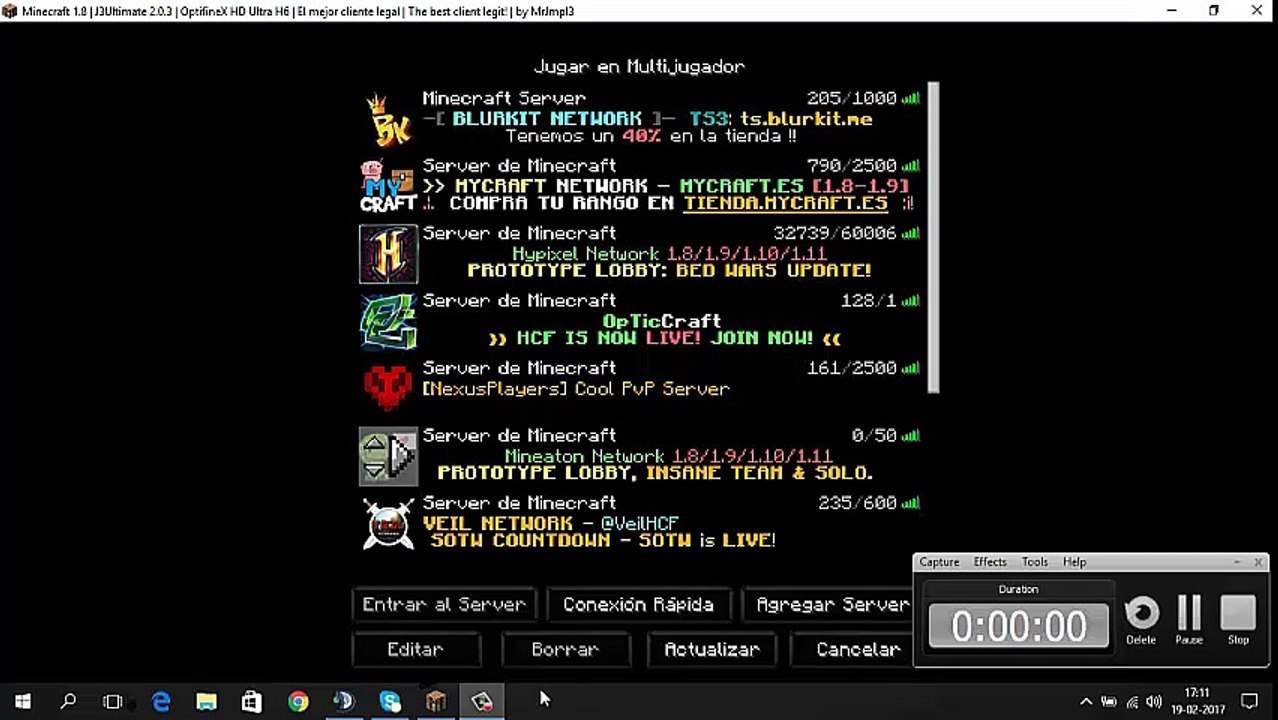Click the server list scrollbar
The height and width of the screenshot is (720, 1278).
933,238
